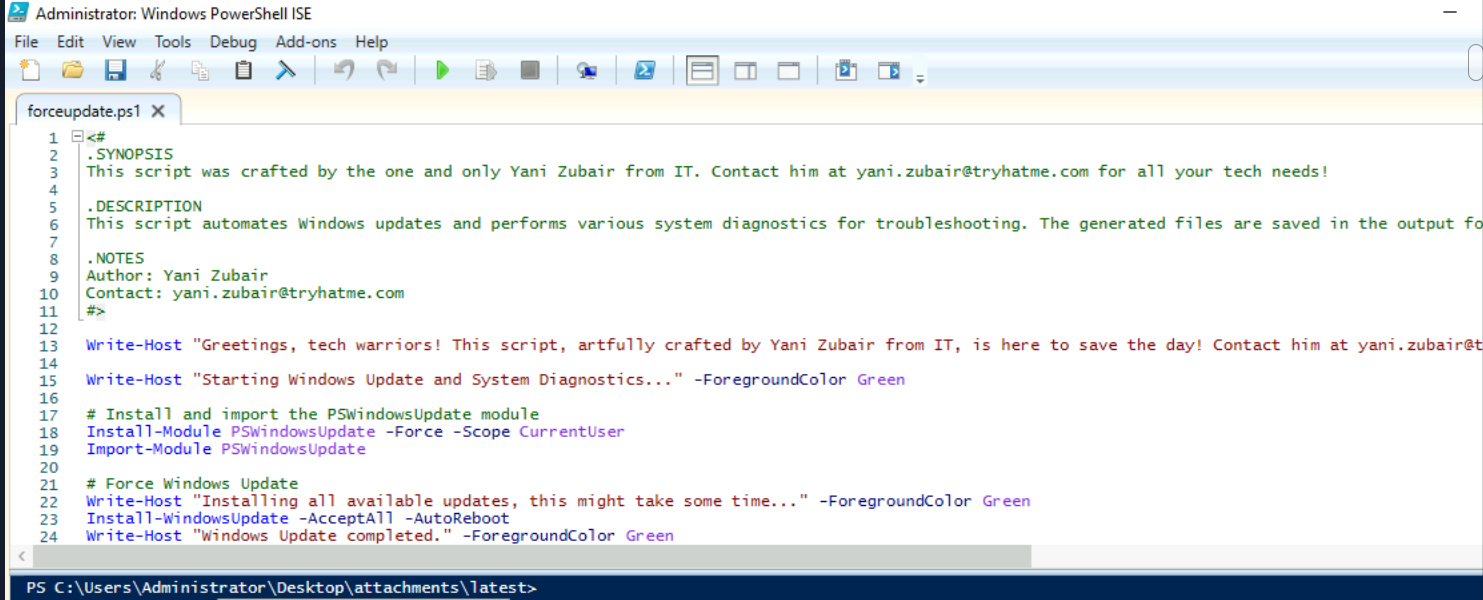Toggle script pane to right layout
The width and height of the screenshot is (1483, 600).
pos(744,70)
